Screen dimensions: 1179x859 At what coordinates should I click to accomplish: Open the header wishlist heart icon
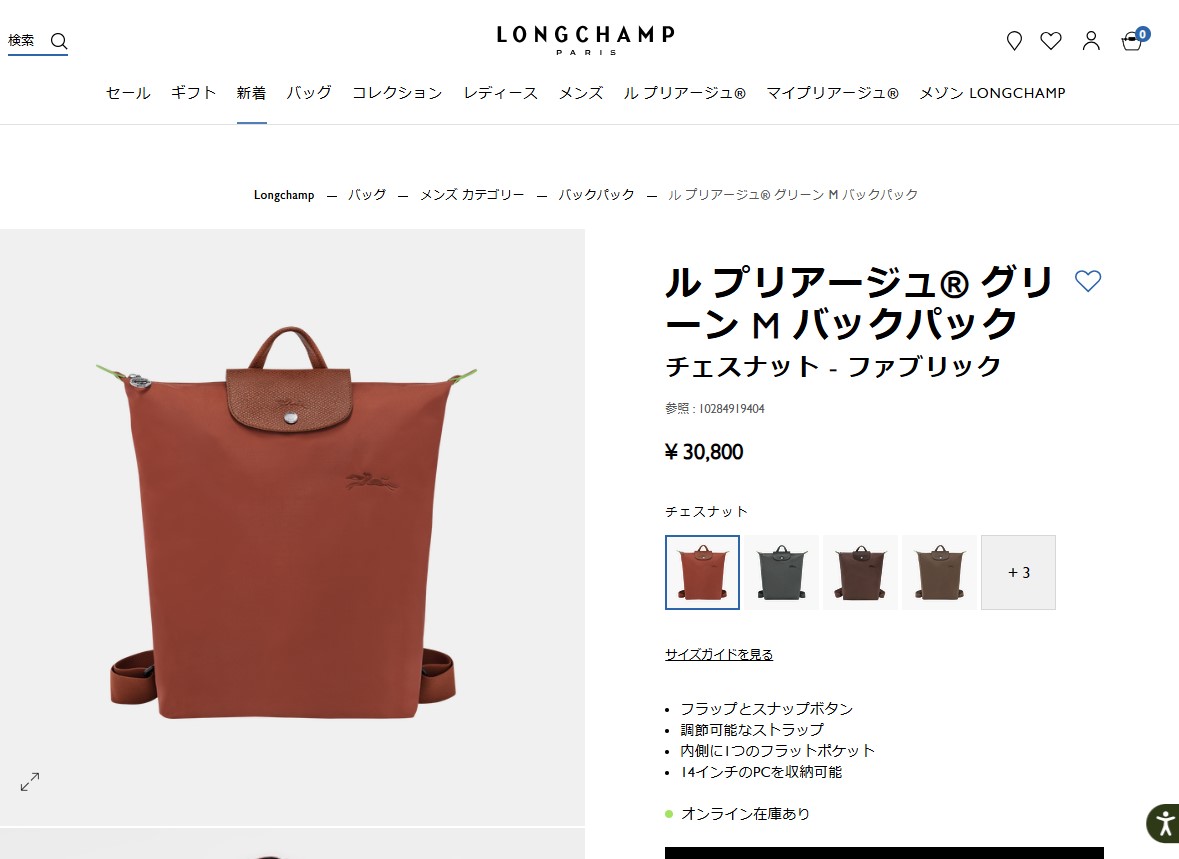click(1051, 41)
